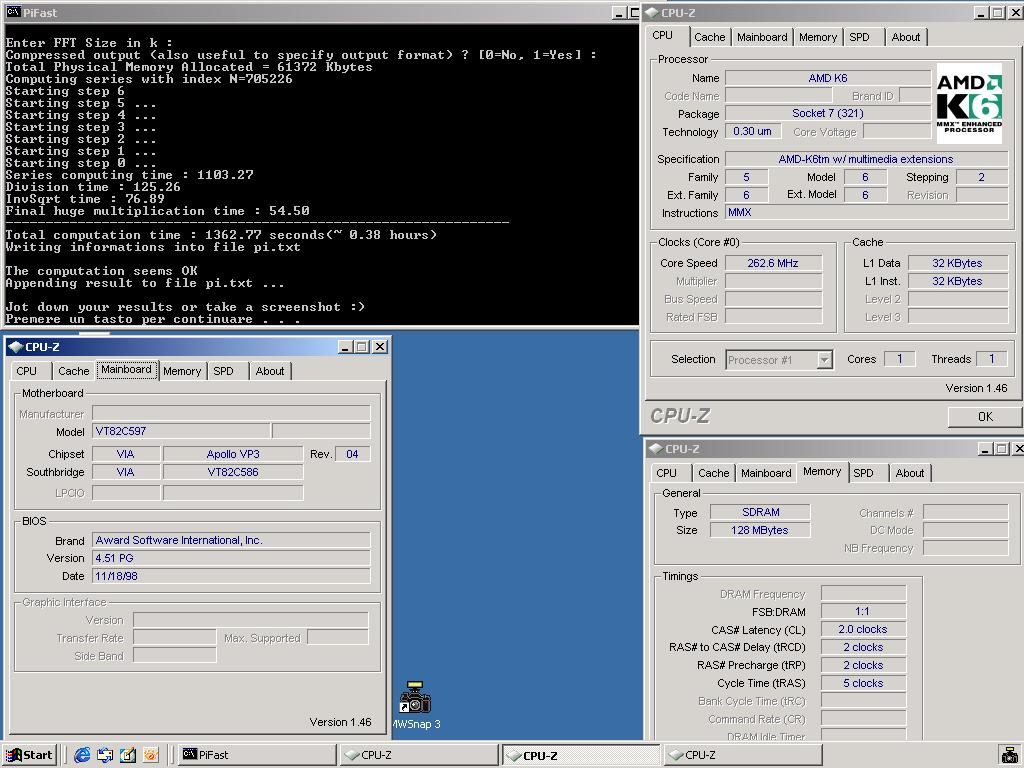The width and height of the screenshot is (1024, 768).
Task: Switch to About tab in Mainboard CPU-Z window
Action: point(270,371)
